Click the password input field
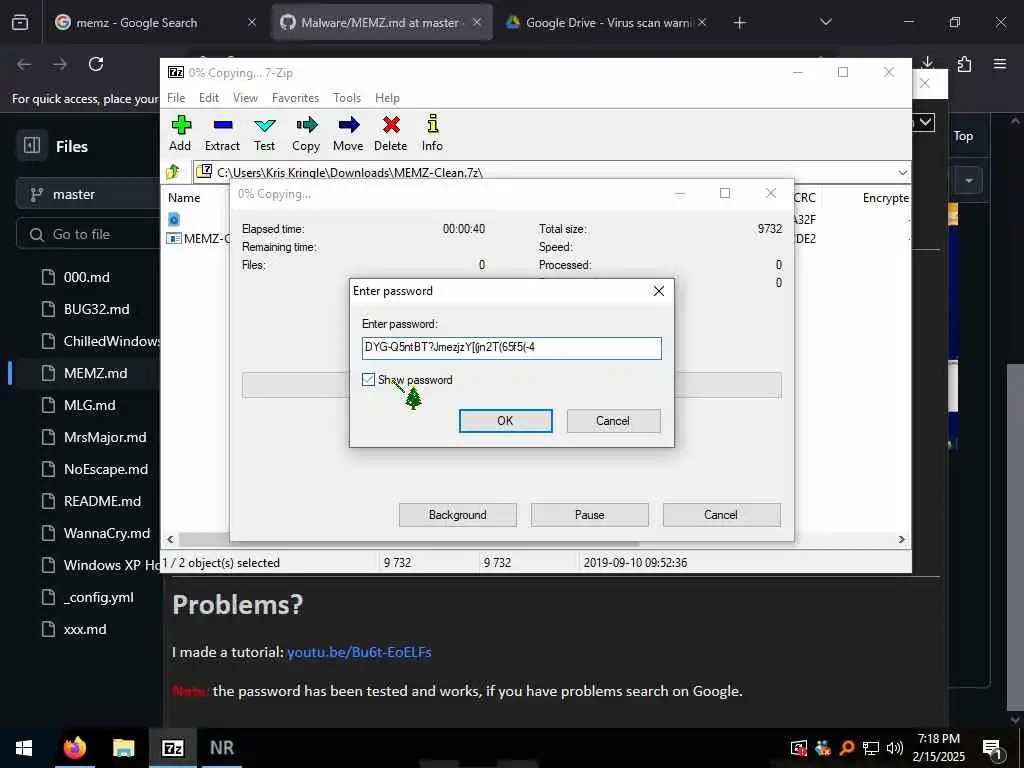Image resolution: width=1024 pixels, height=768 pixels. 511,347
